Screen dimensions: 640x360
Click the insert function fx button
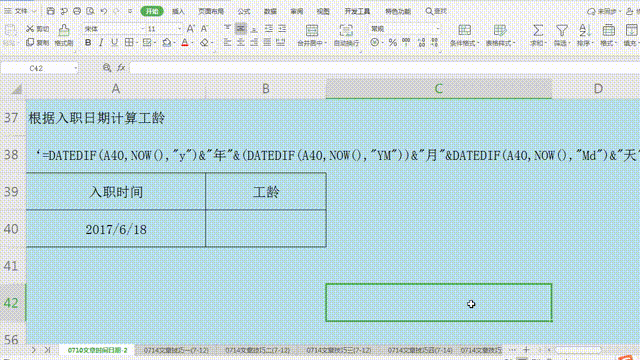(x=121, y=68)
